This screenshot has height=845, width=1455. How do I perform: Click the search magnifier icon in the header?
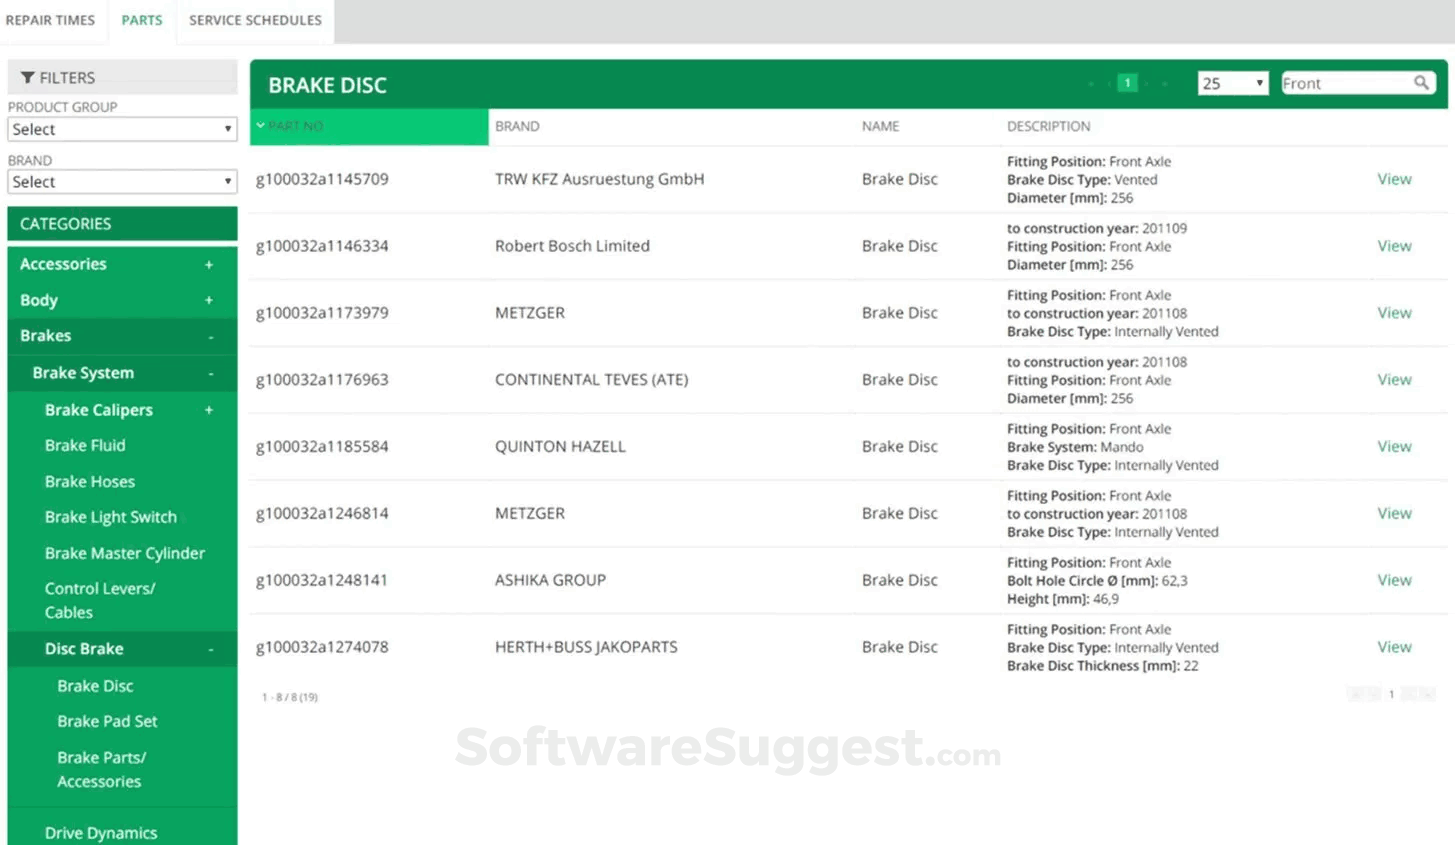point(1422,83)
